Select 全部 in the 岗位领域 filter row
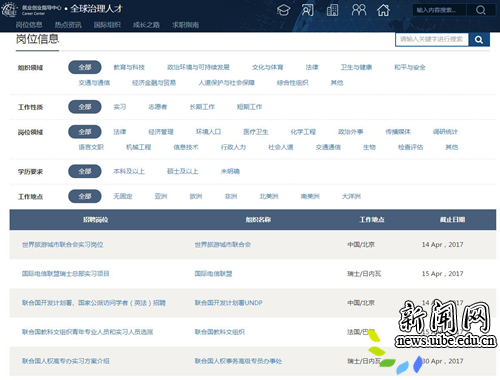 85,132
